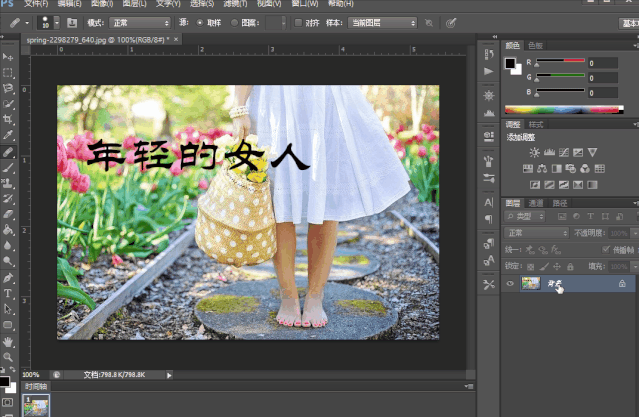Image resolution: width=639 pixels, height=417 pixels.
Task: Select the History Brush tool
Action: [x=8, y=199]
